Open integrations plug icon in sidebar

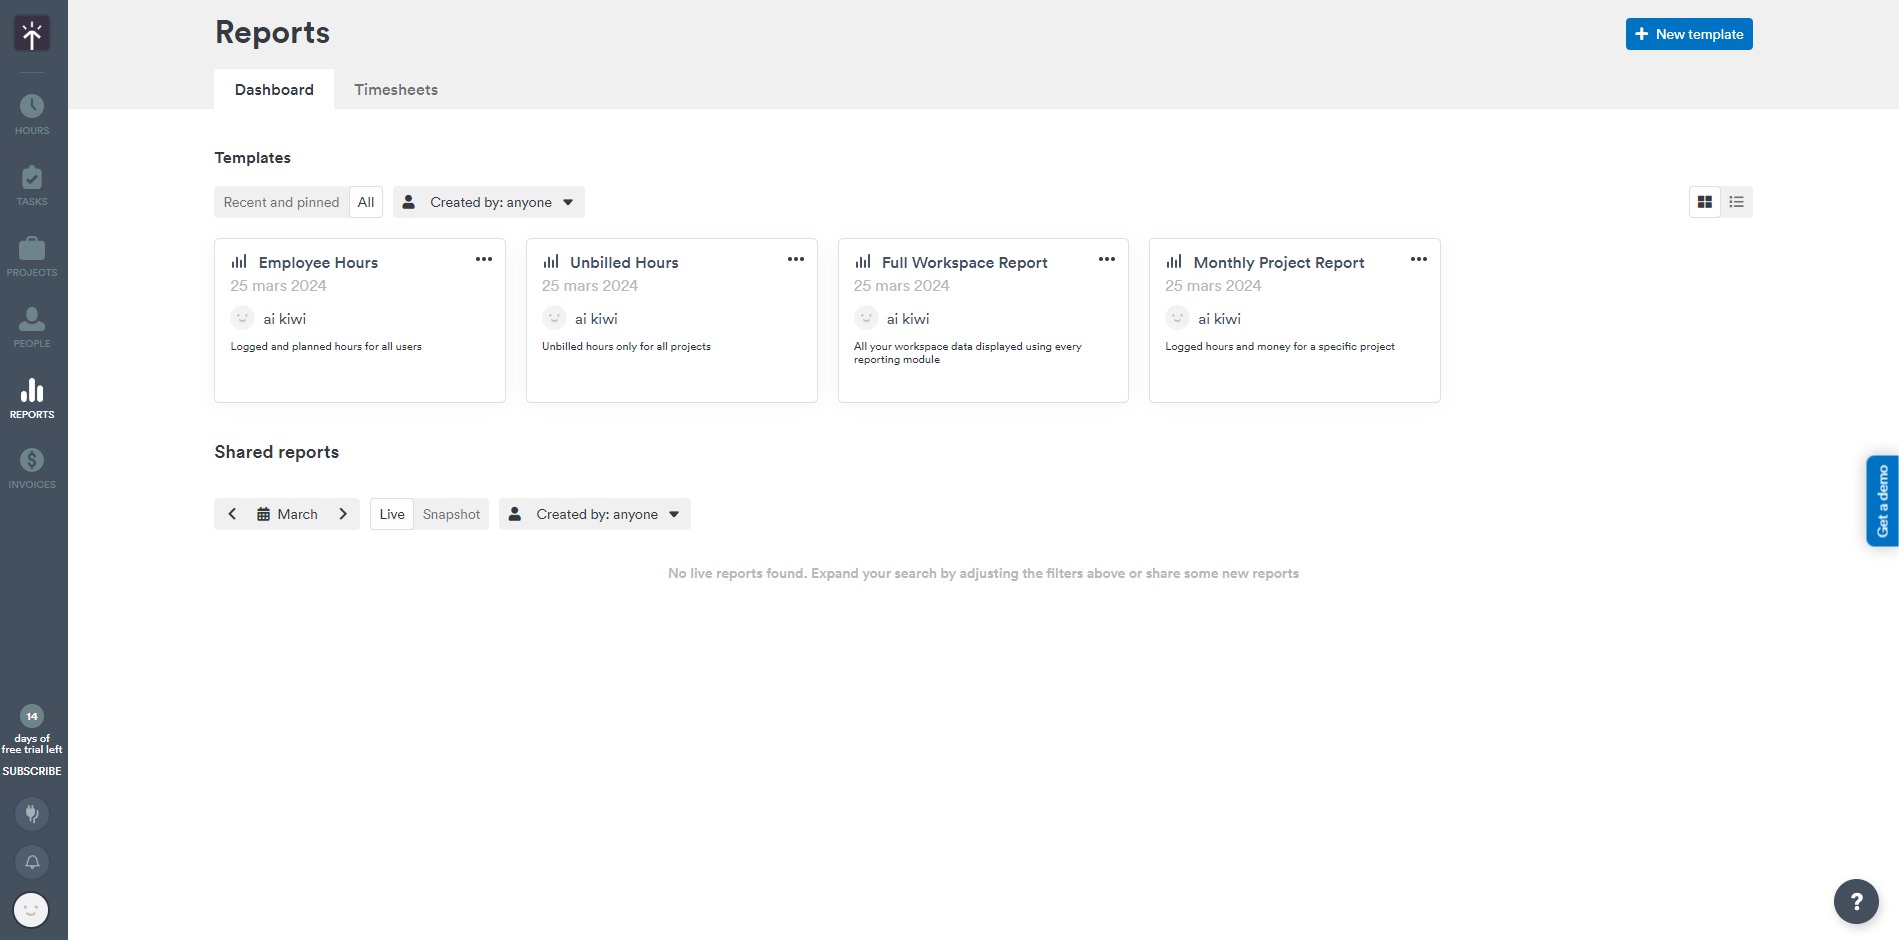coord(32,813)
